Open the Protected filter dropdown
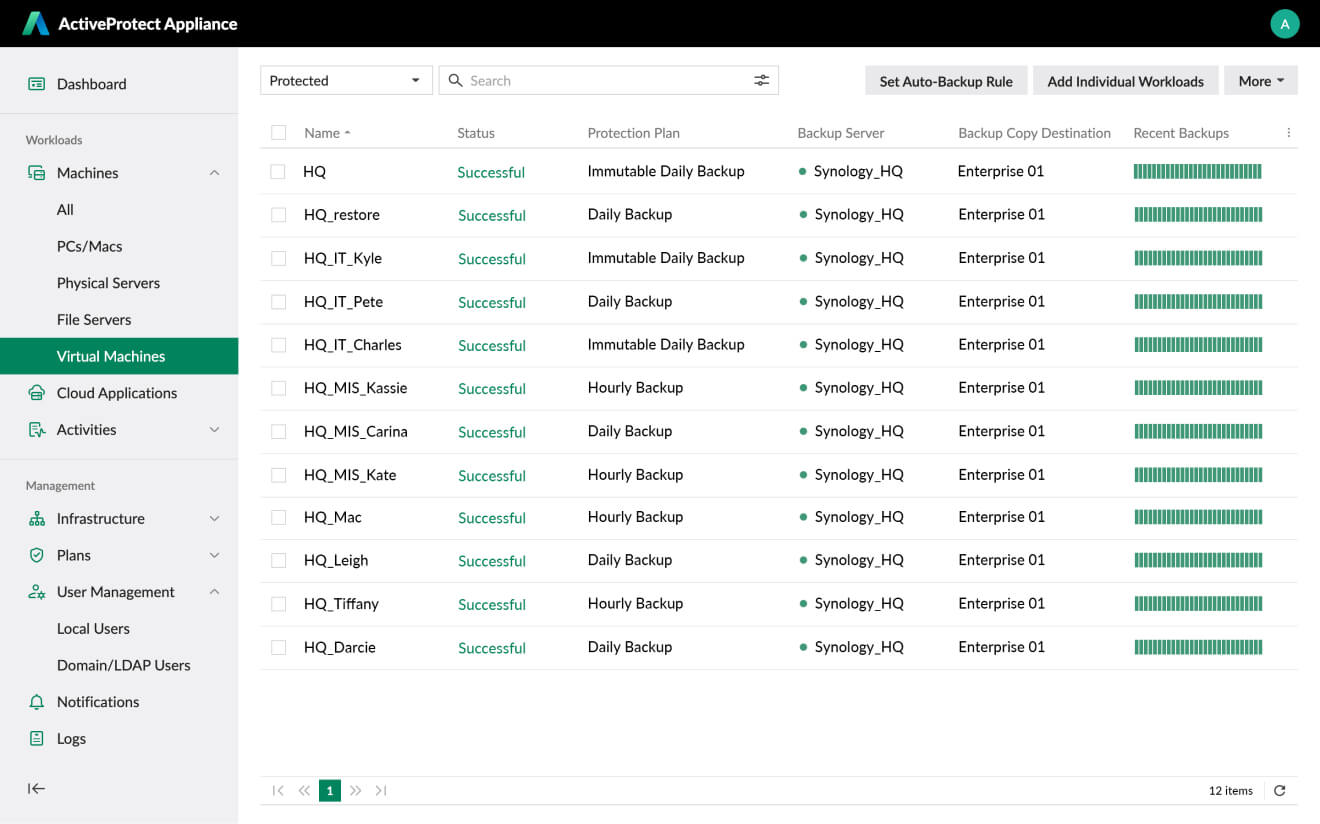This screenshot has height=824, width=1320. point(346,81)
